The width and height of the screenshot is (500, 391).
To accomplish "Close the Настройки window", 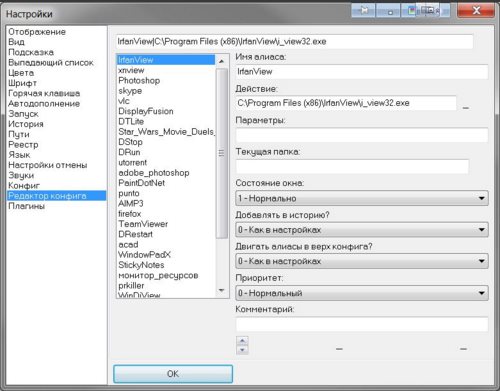I will pyautogui.click(x=476, y=11).
